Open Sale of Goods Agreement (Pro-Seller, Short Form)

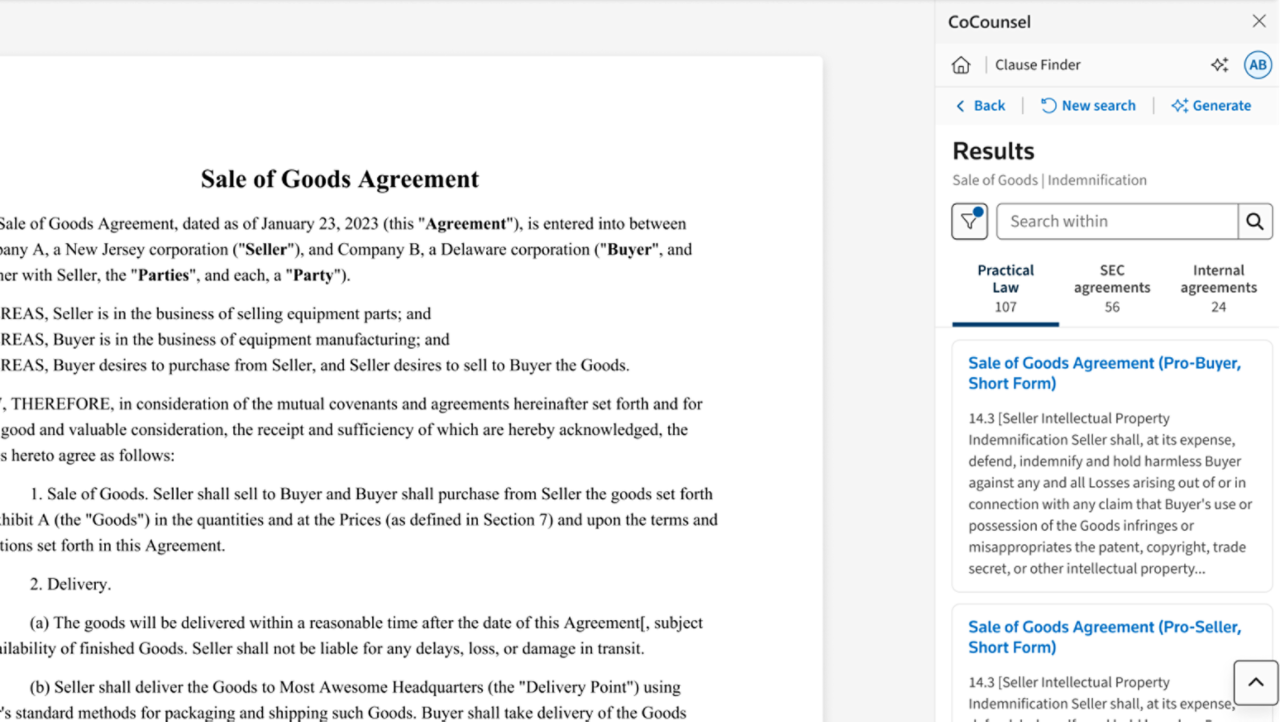click(x=1104, y=637)
